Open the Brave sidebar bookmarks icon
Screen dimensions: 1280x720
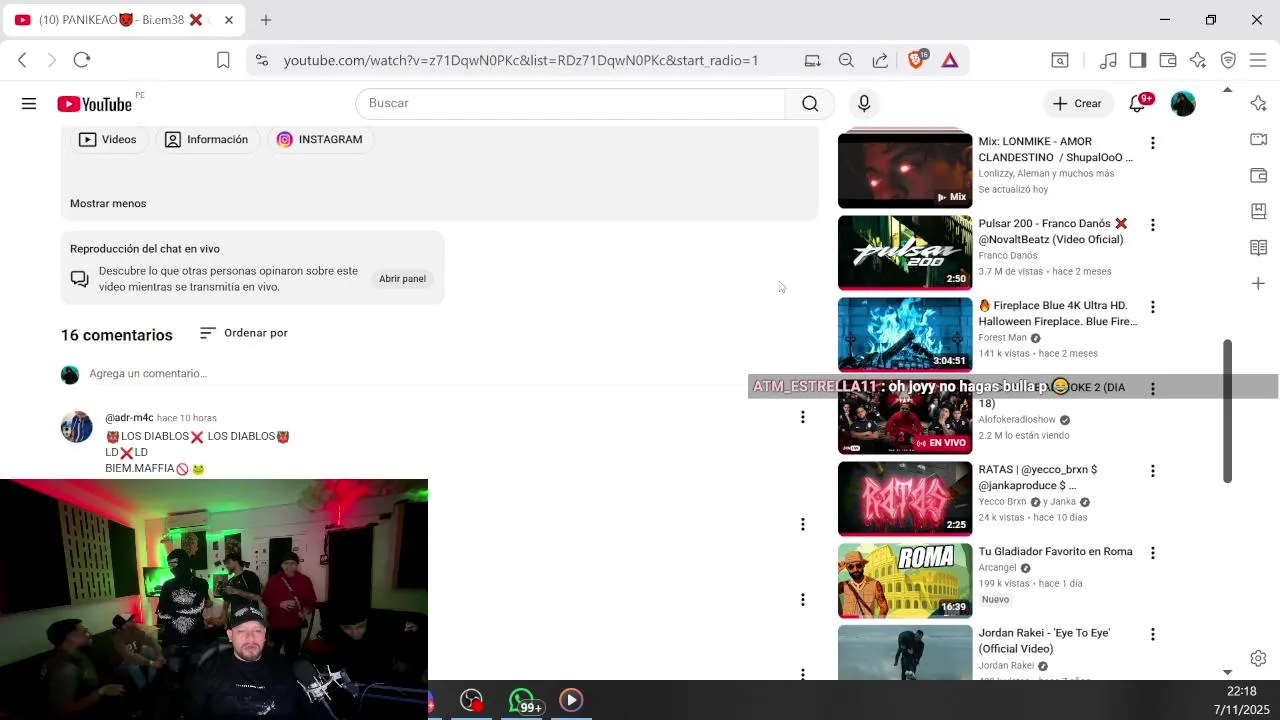(x=1259, y=211)
